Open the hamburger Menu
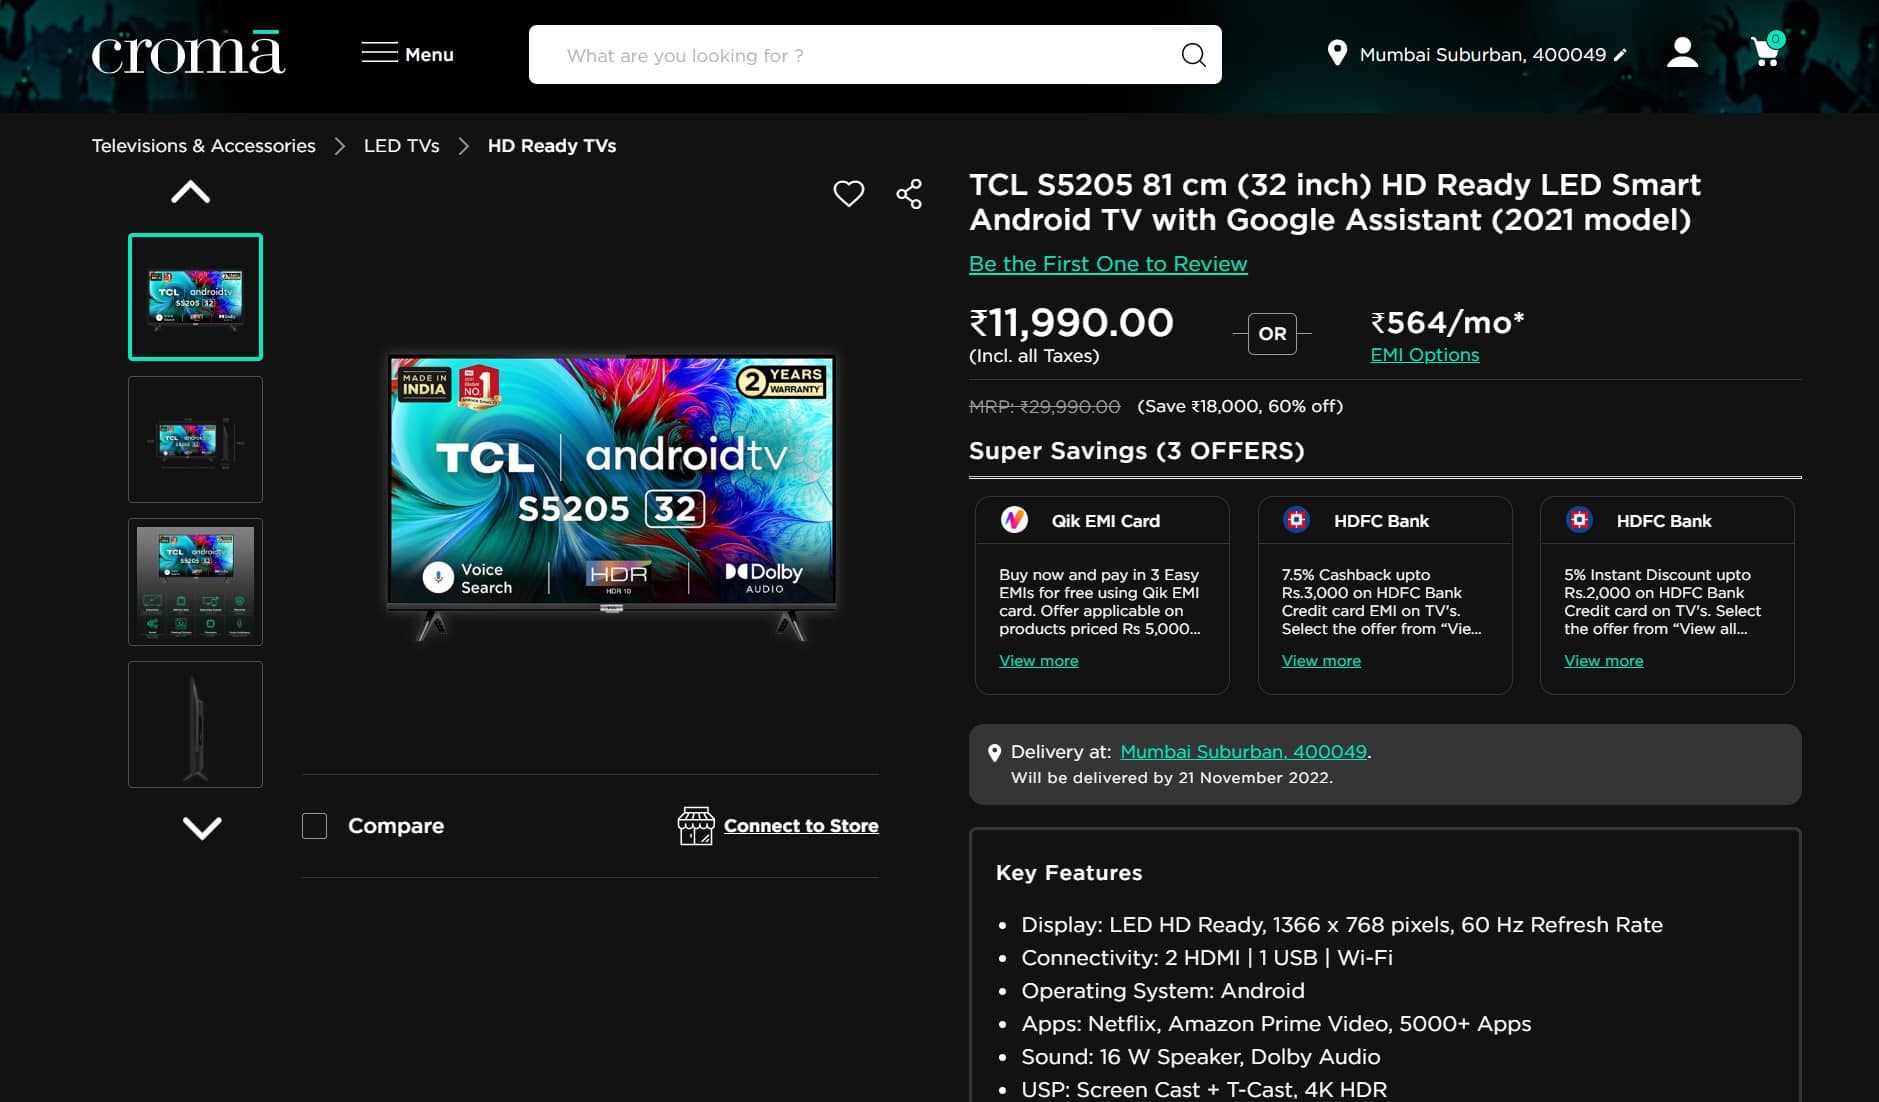This screenshot has width=1879, height=1102. click(x=407, y=54)
